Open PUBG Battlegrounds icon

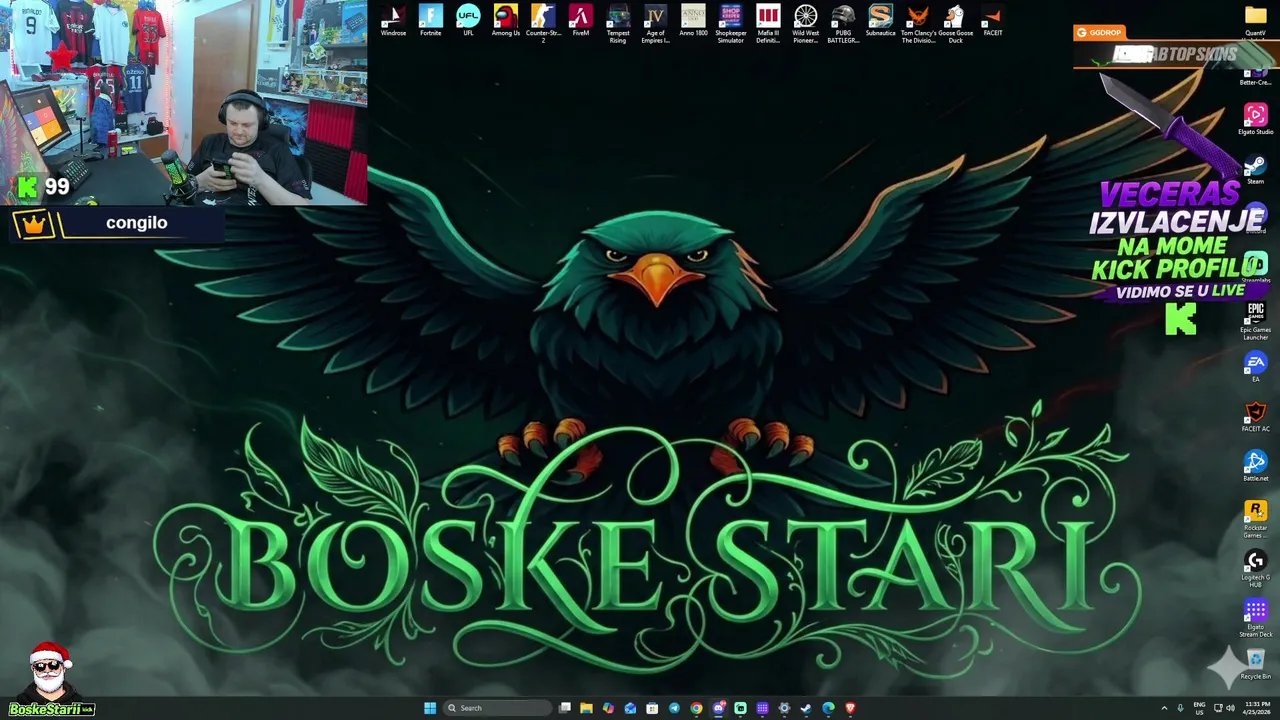pyautogui.click(x=843, y=22)
